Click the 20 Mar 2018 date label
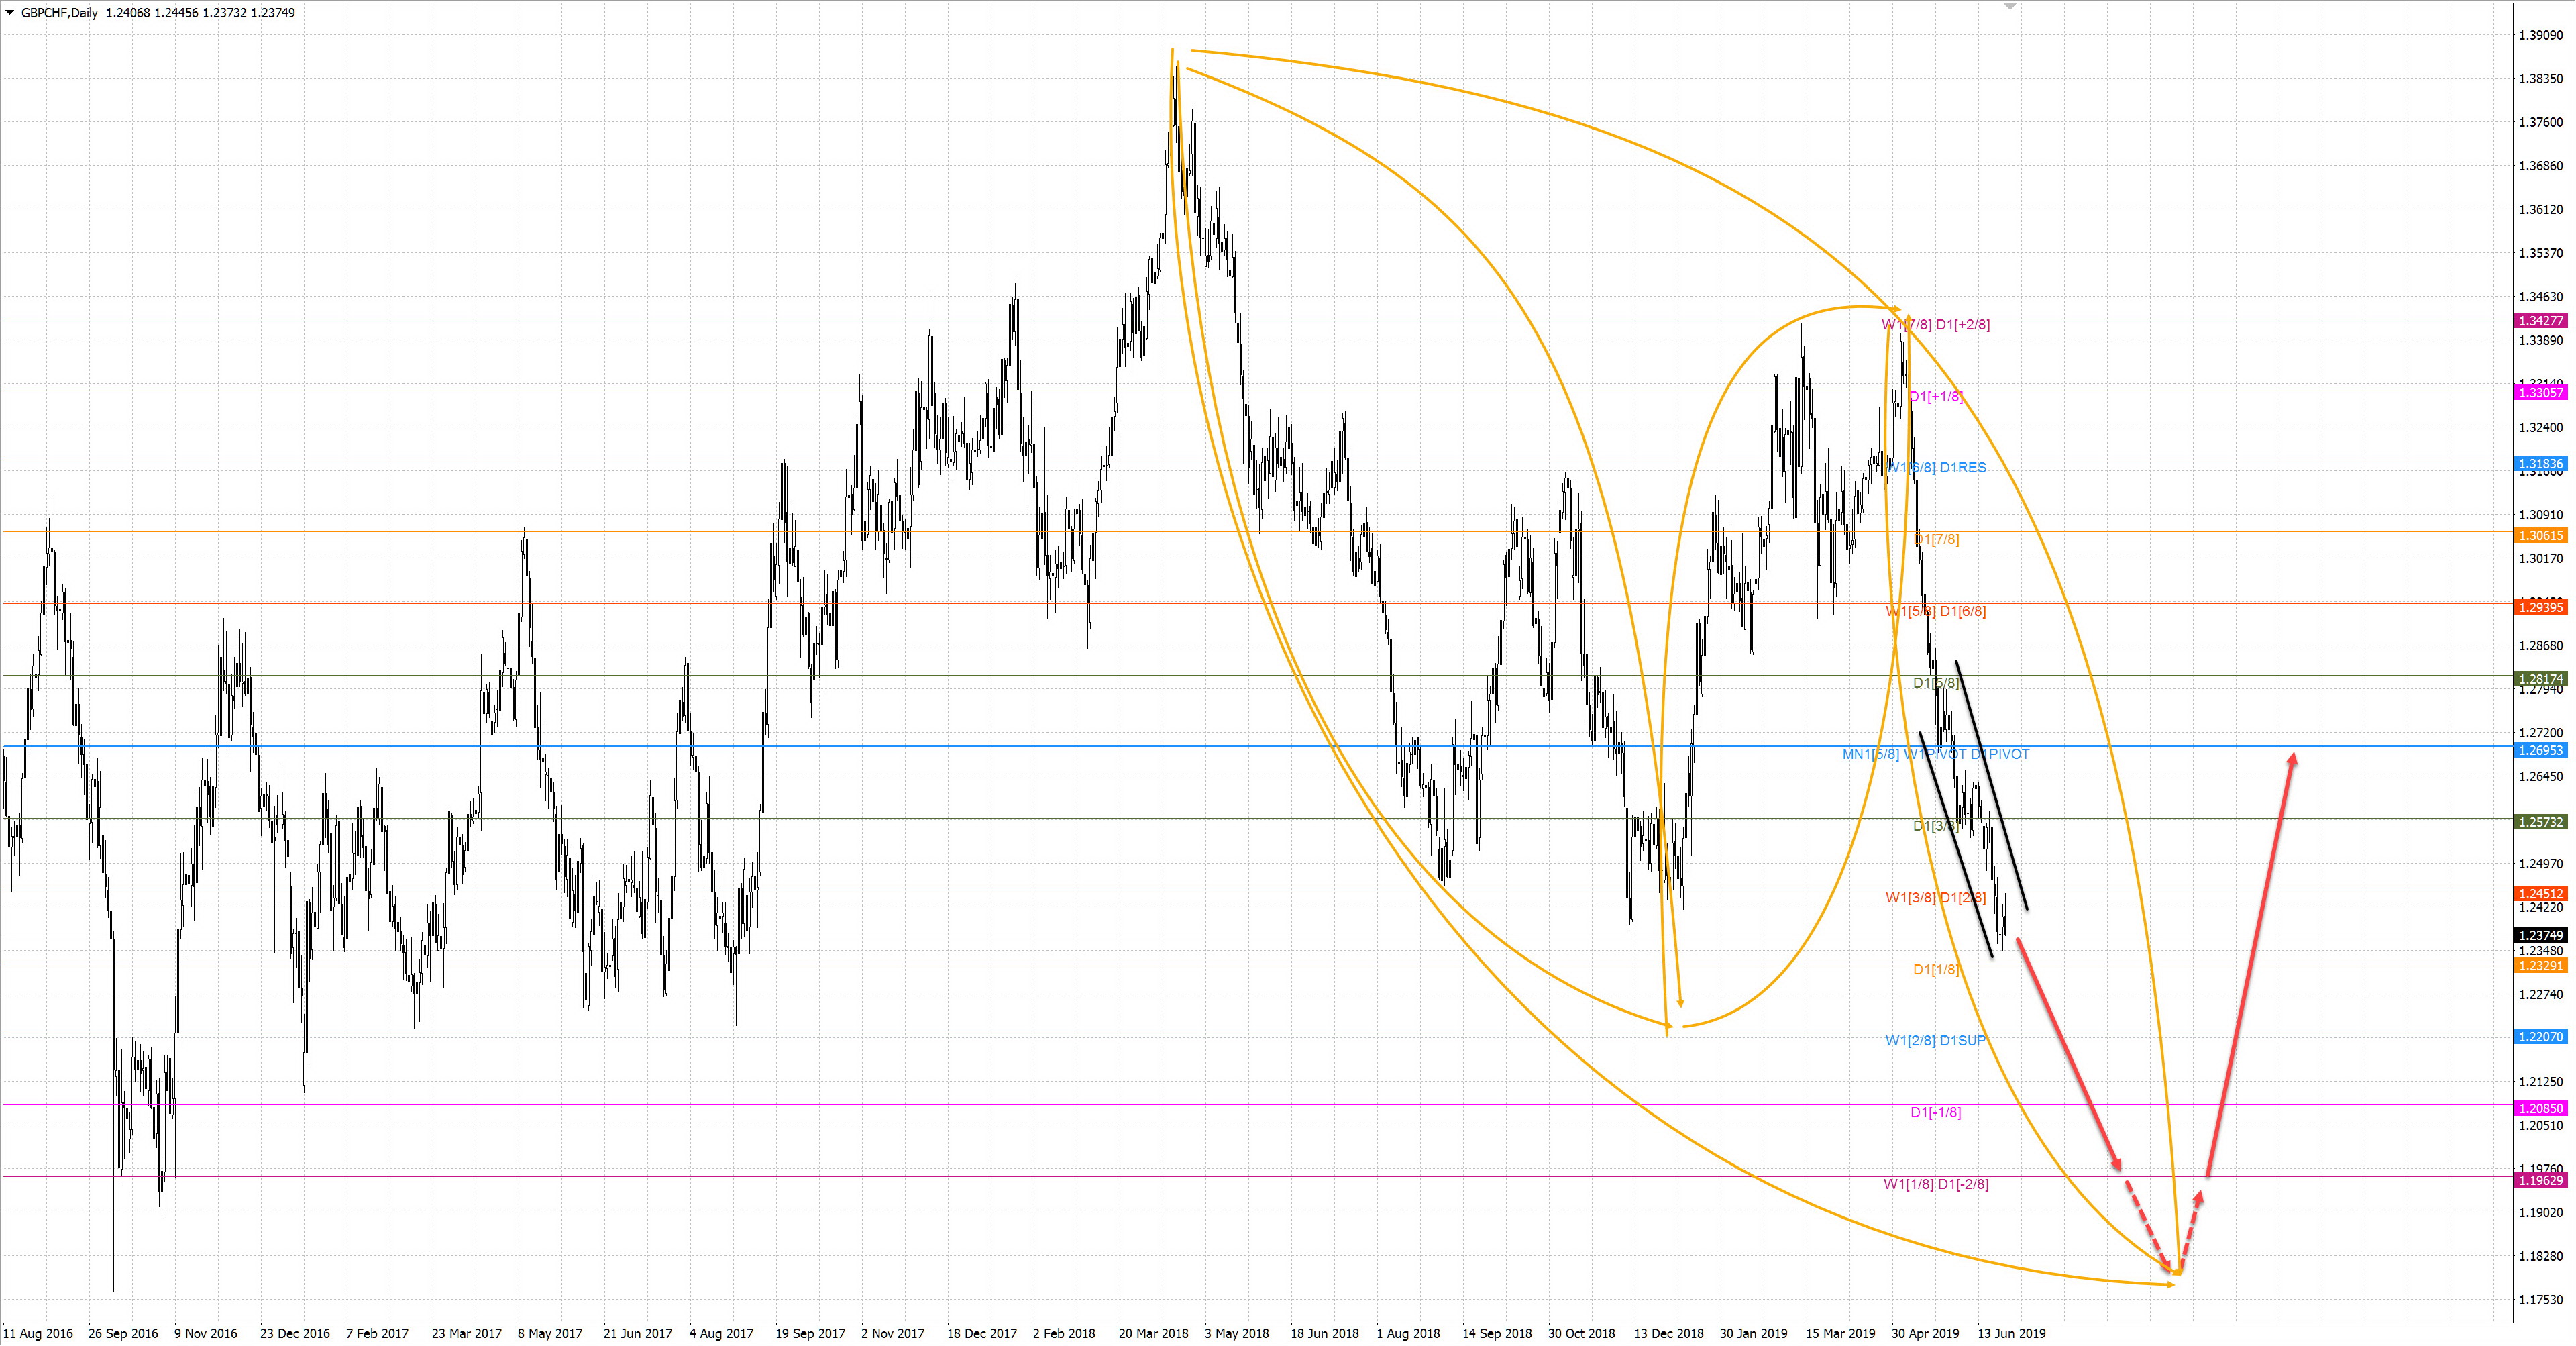The image size is (2576, 1346). point(1153,1333)
